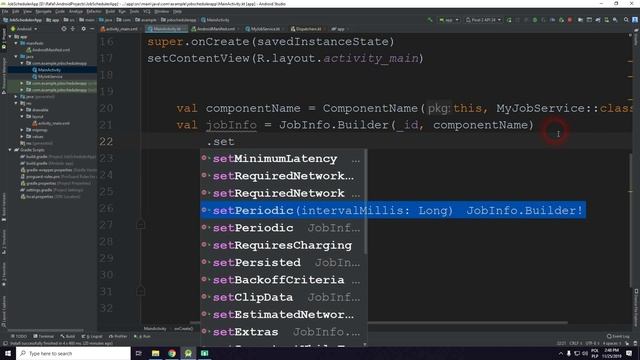The image size is (640, 360).
Task: Choose setBackoffCriteria completion suggestion
Action: [x=284, y=280]
